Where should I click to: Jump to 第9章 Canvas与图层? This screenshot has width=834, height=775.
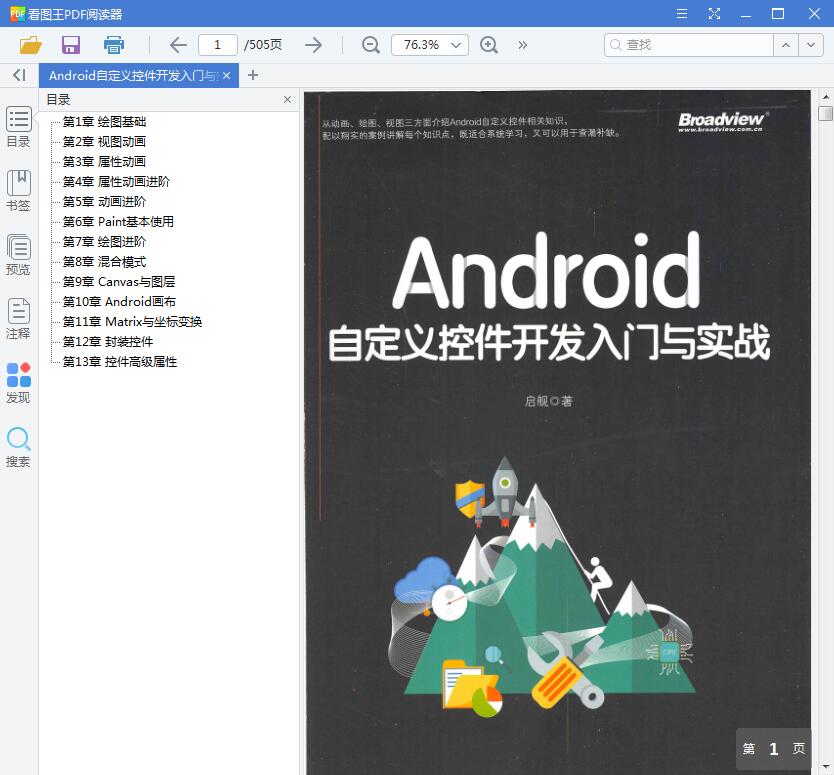click(x=119, y=281)
